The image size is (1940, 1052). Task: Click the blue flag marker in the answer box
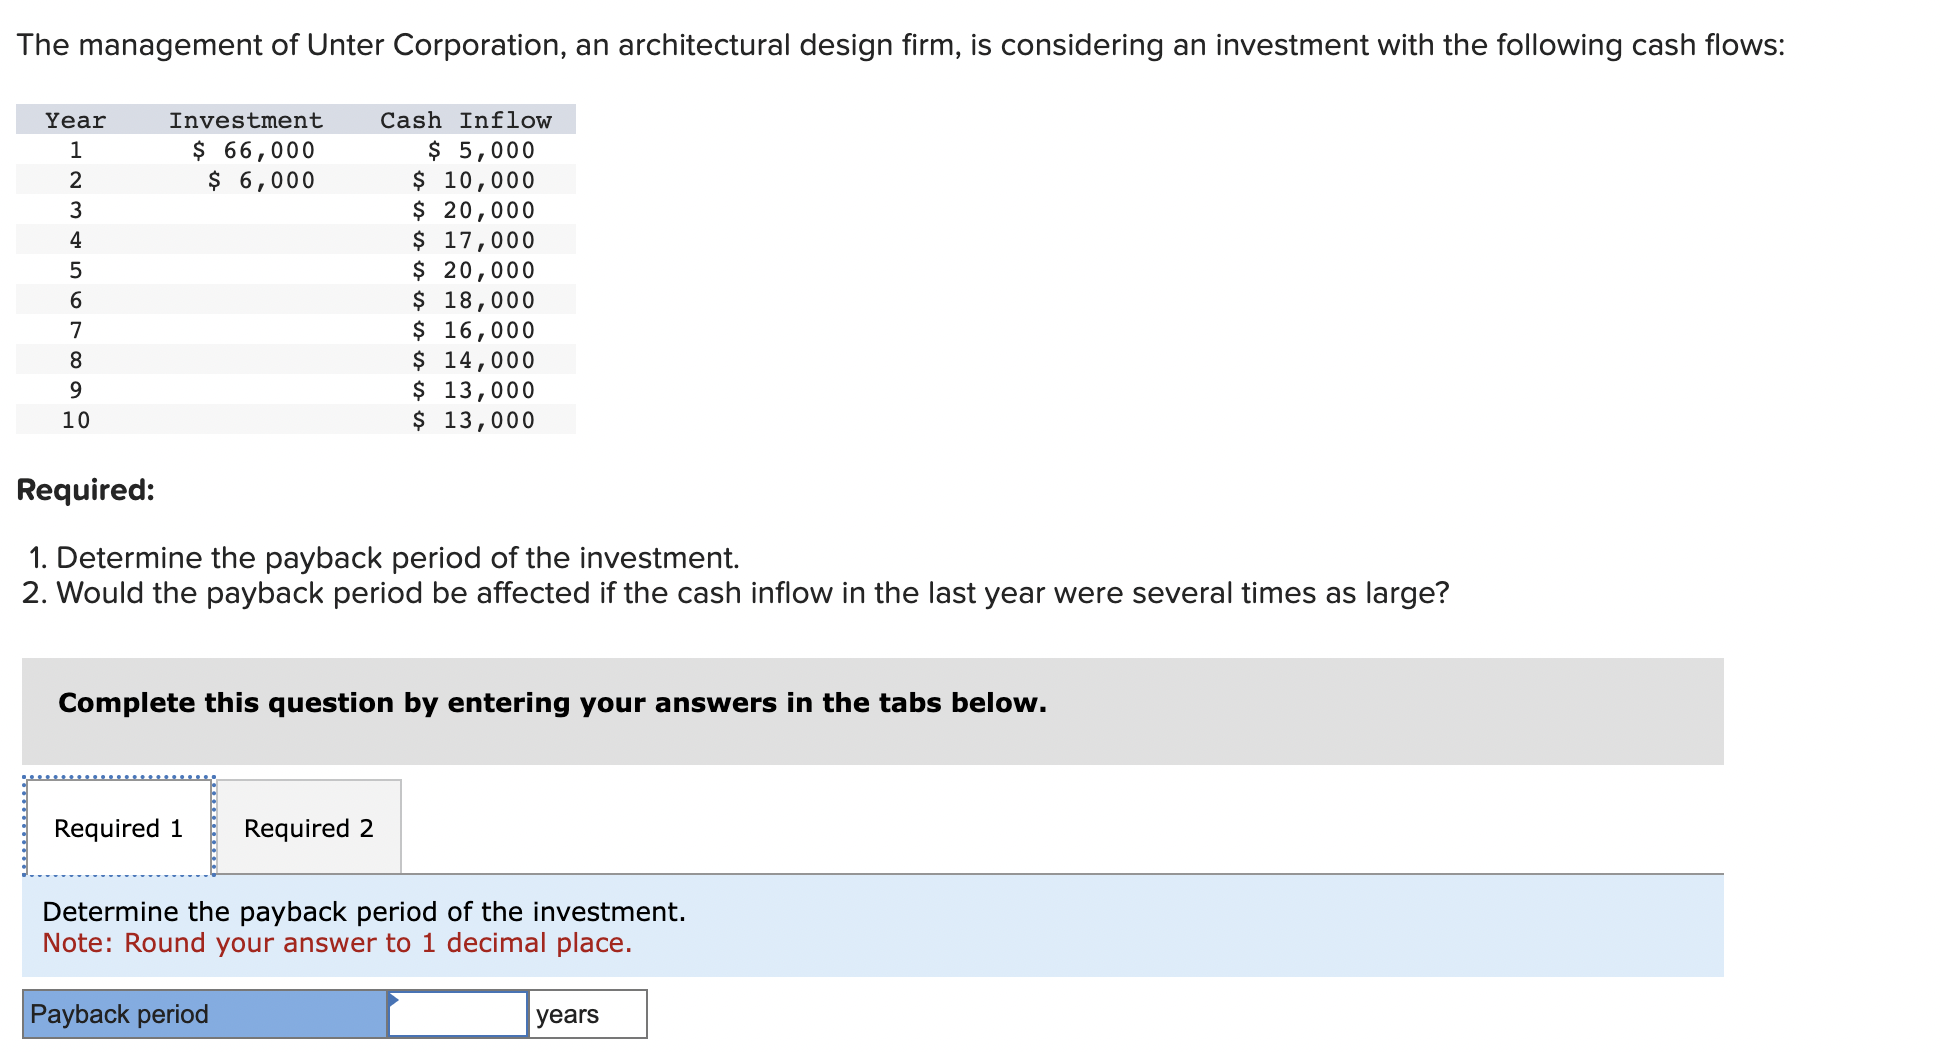(x=396, y=999)
